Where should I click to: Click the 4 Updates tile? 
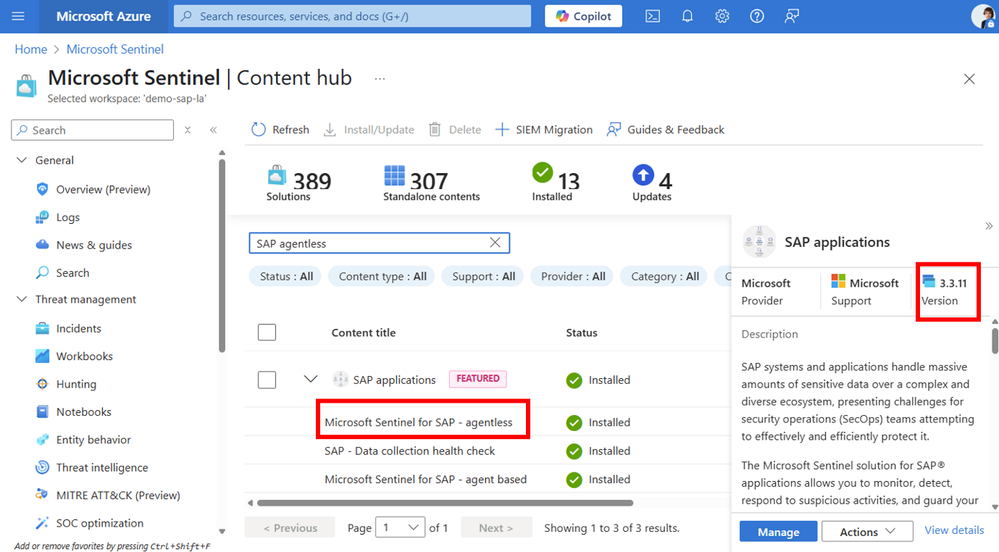click(652, 184)
